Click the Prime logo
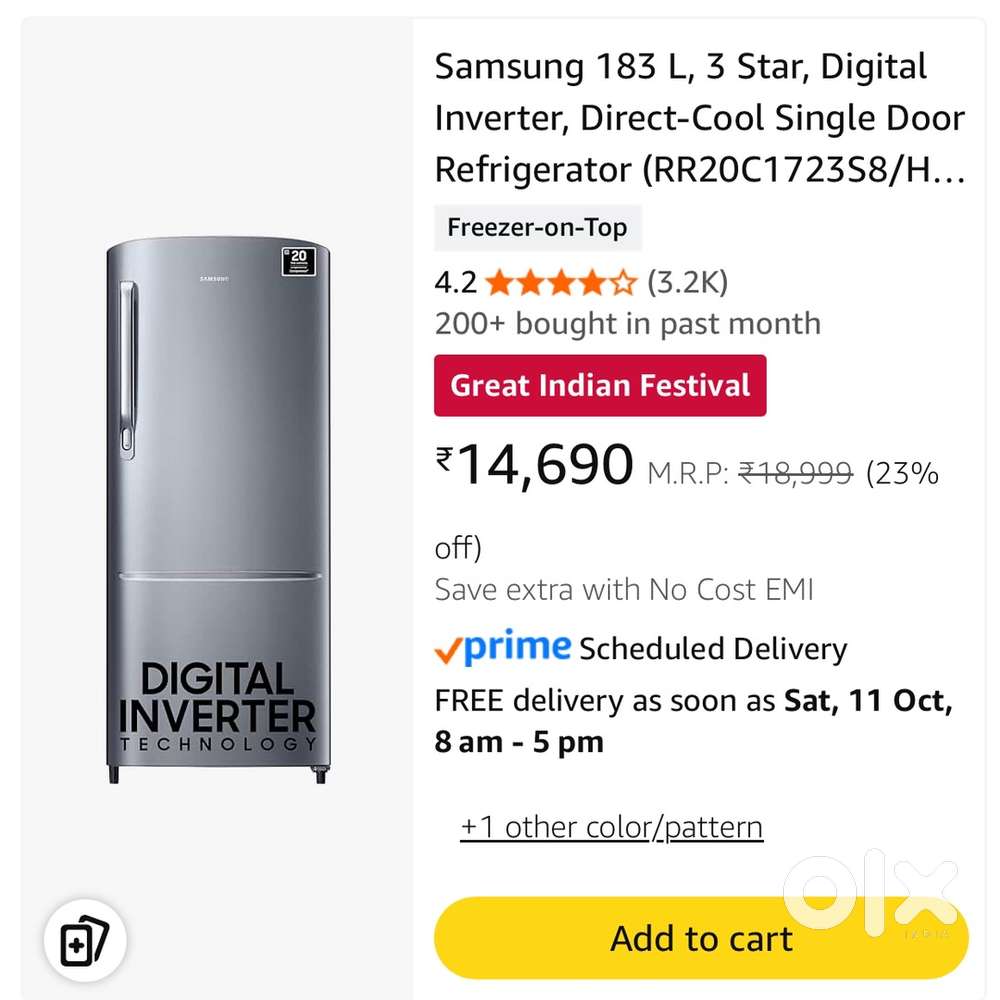 tap(503, 649)
